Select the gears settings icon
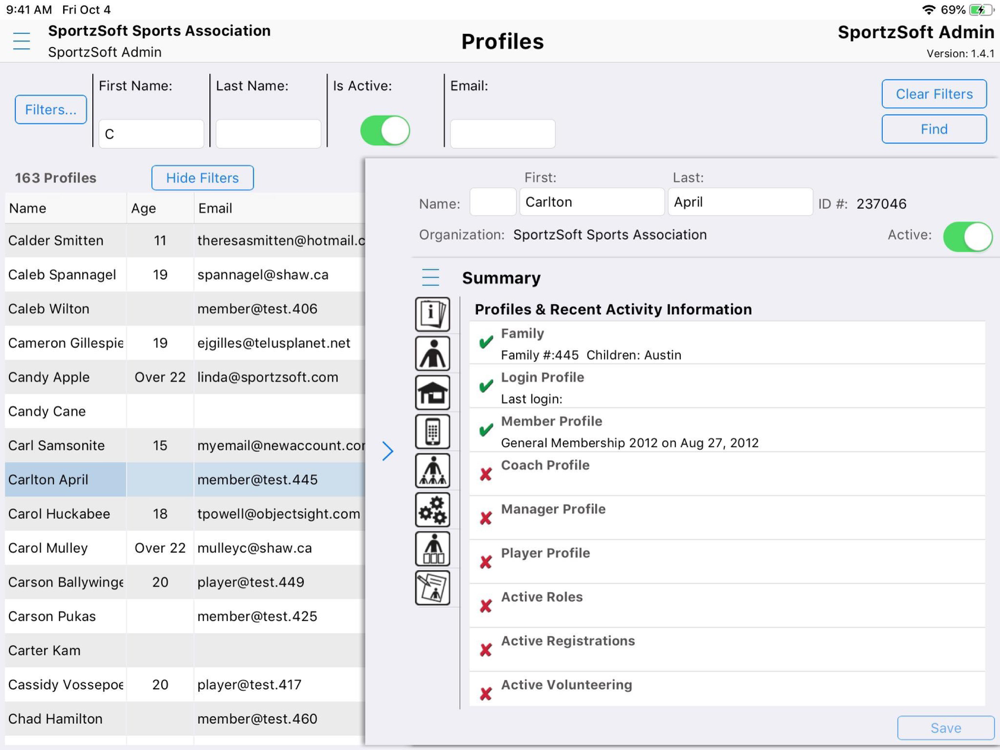Image resolution: width=1000 pixels, height=750 pixels. (432, 510)
